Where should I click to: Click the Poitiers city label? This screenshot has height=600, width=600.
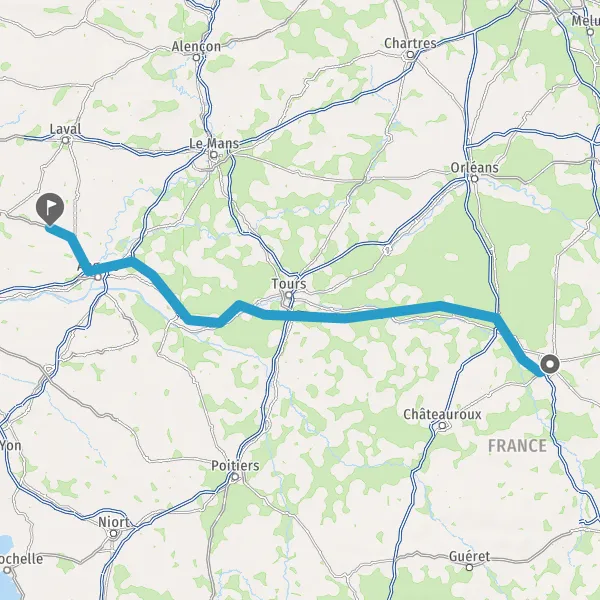coord(235,466)
